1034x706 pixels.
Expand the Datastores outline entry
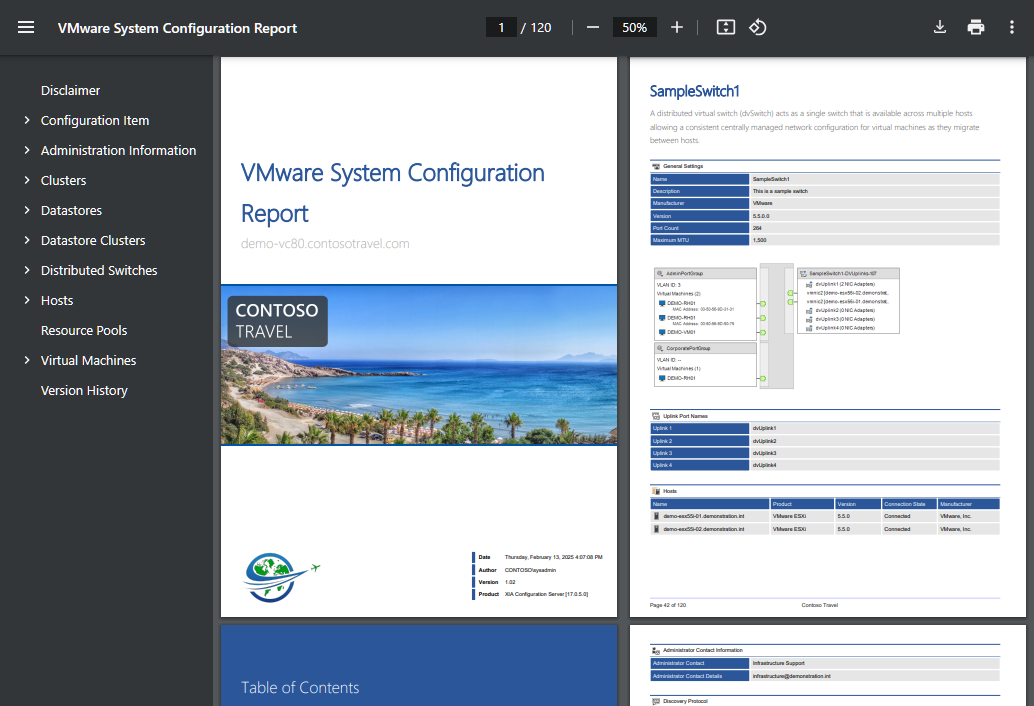[x=27, y=210]
